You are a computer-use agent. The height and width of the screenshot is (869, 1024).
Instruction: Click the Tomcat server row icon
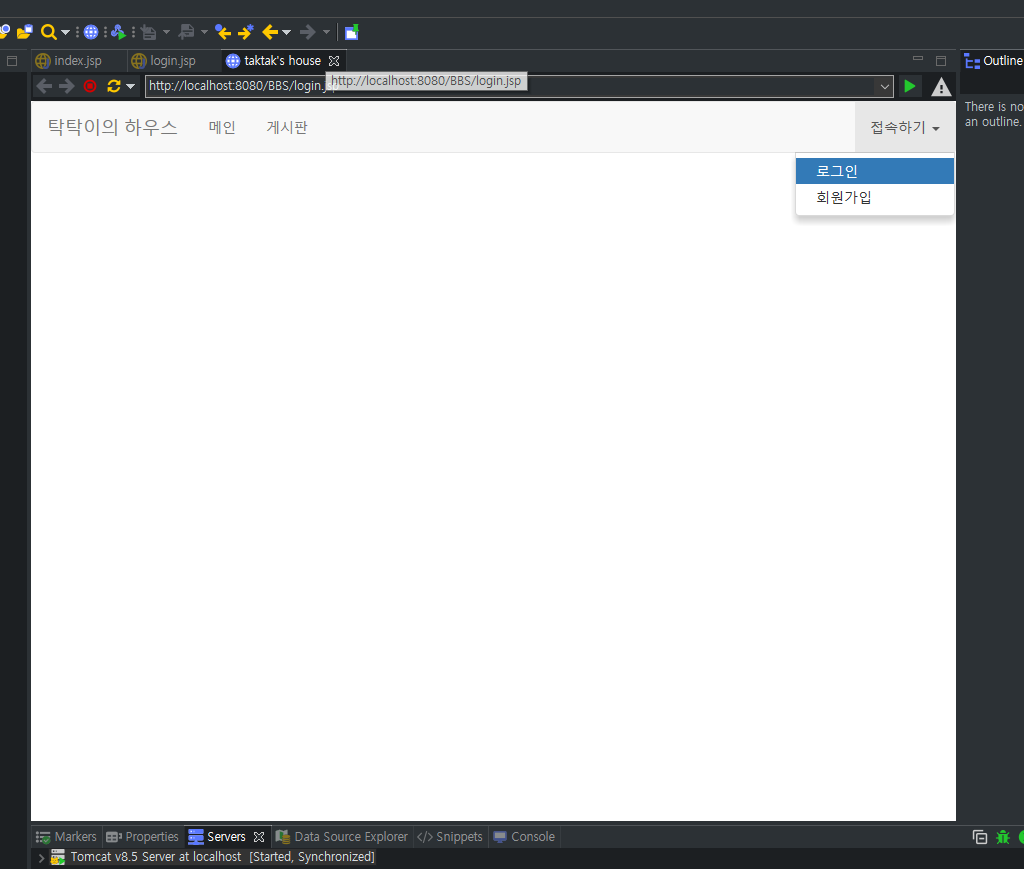tap(58, 857)
